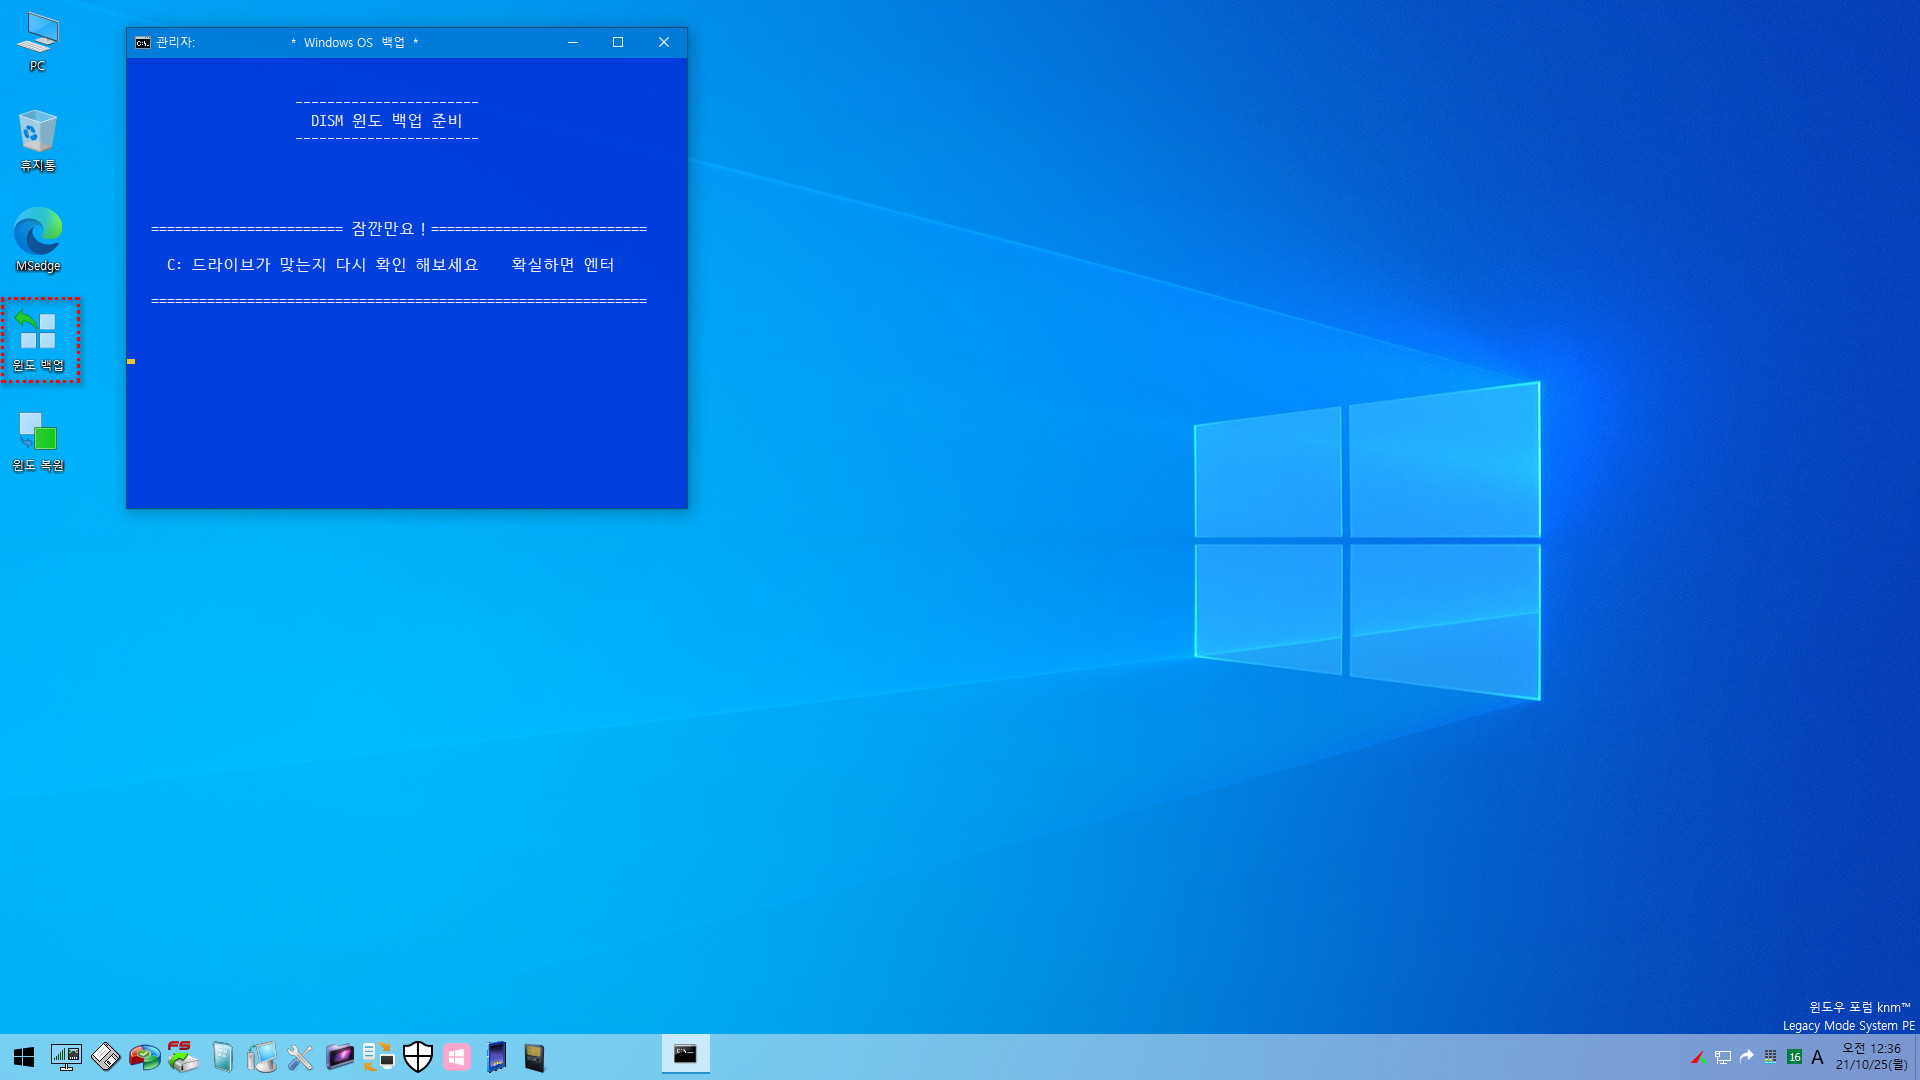The height and width of the screenshot is (1080, 1920).
Task: Click the 'DISM 윈도 백업 준비' heading text
Action: [387, 121]
